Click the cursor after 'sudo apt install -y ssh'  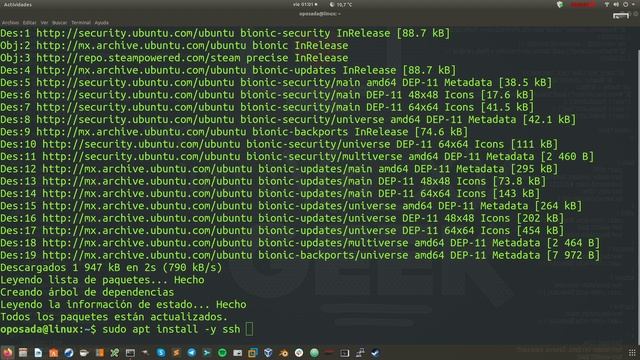click(x=249, y=329)
